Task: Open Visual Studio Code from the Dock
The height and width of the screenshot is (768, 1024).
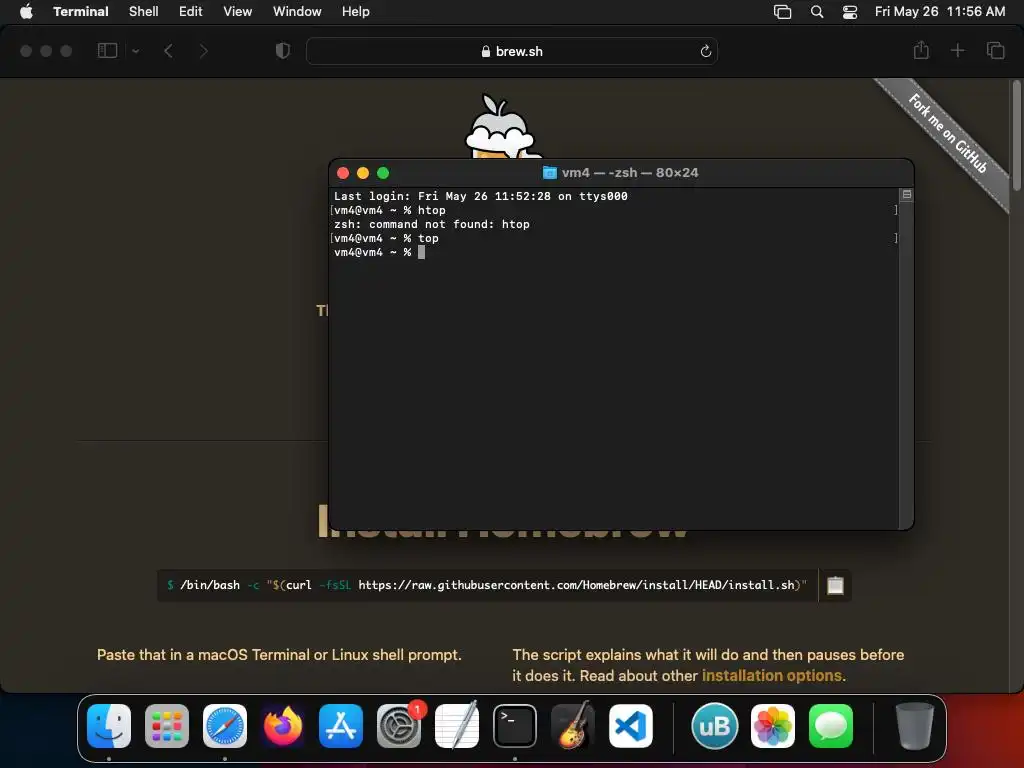Action: (x=631, y=726)
